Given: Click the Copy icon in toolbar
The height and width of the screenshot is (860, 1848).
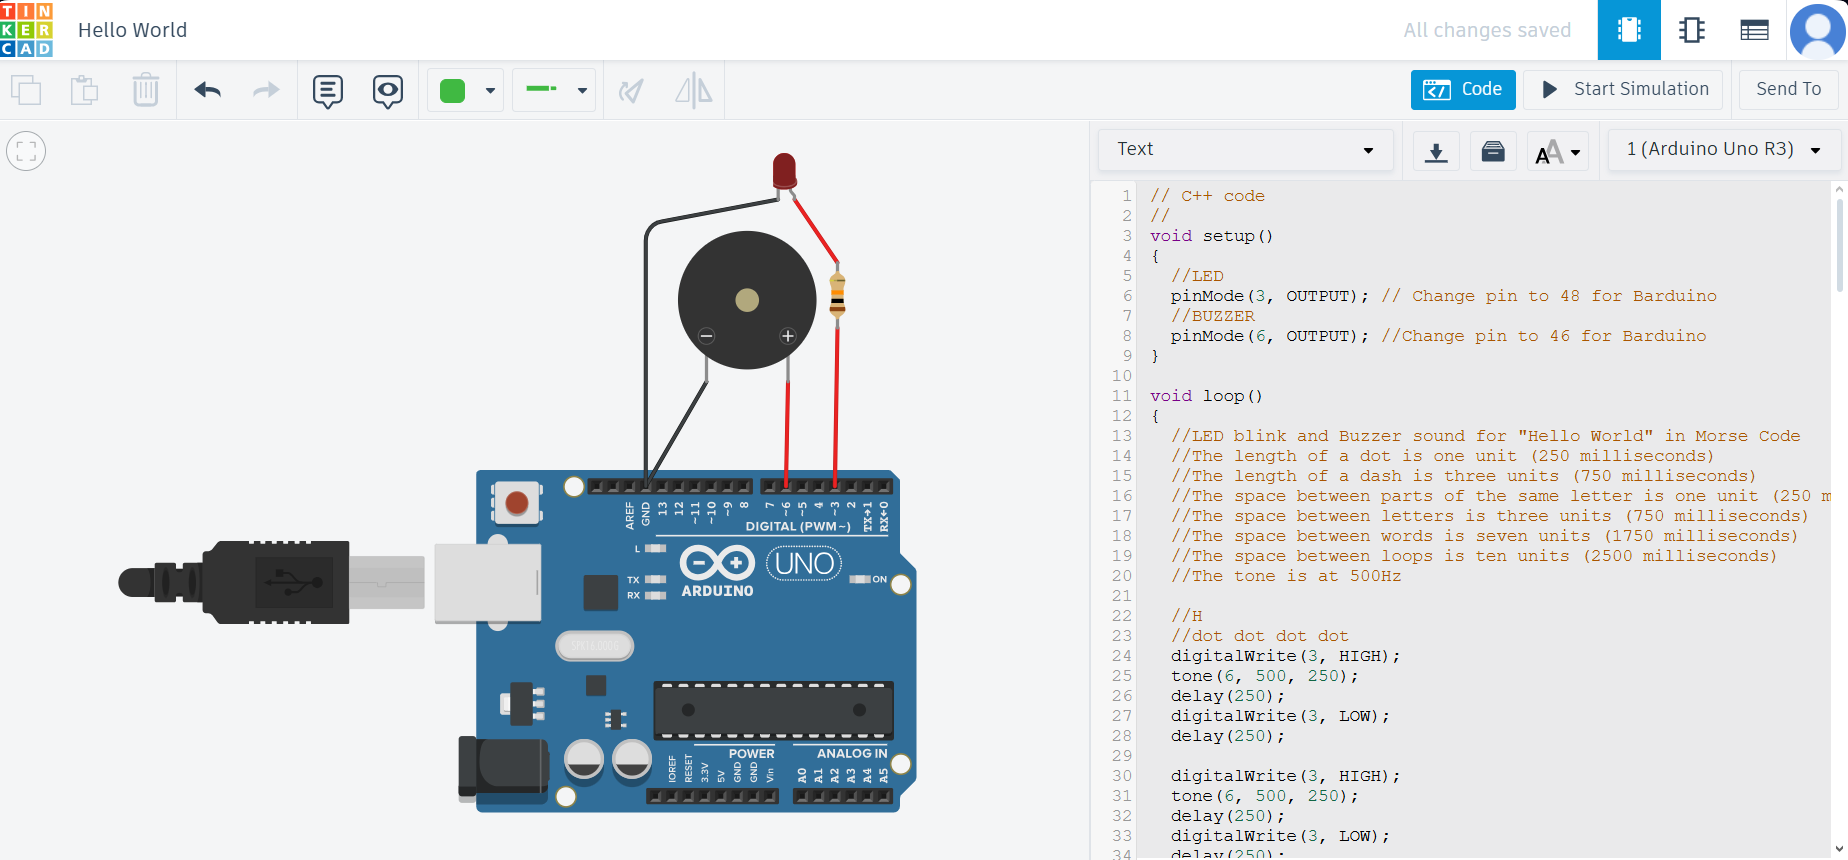Looking at the screenshot, I should (x=26, y=90).
